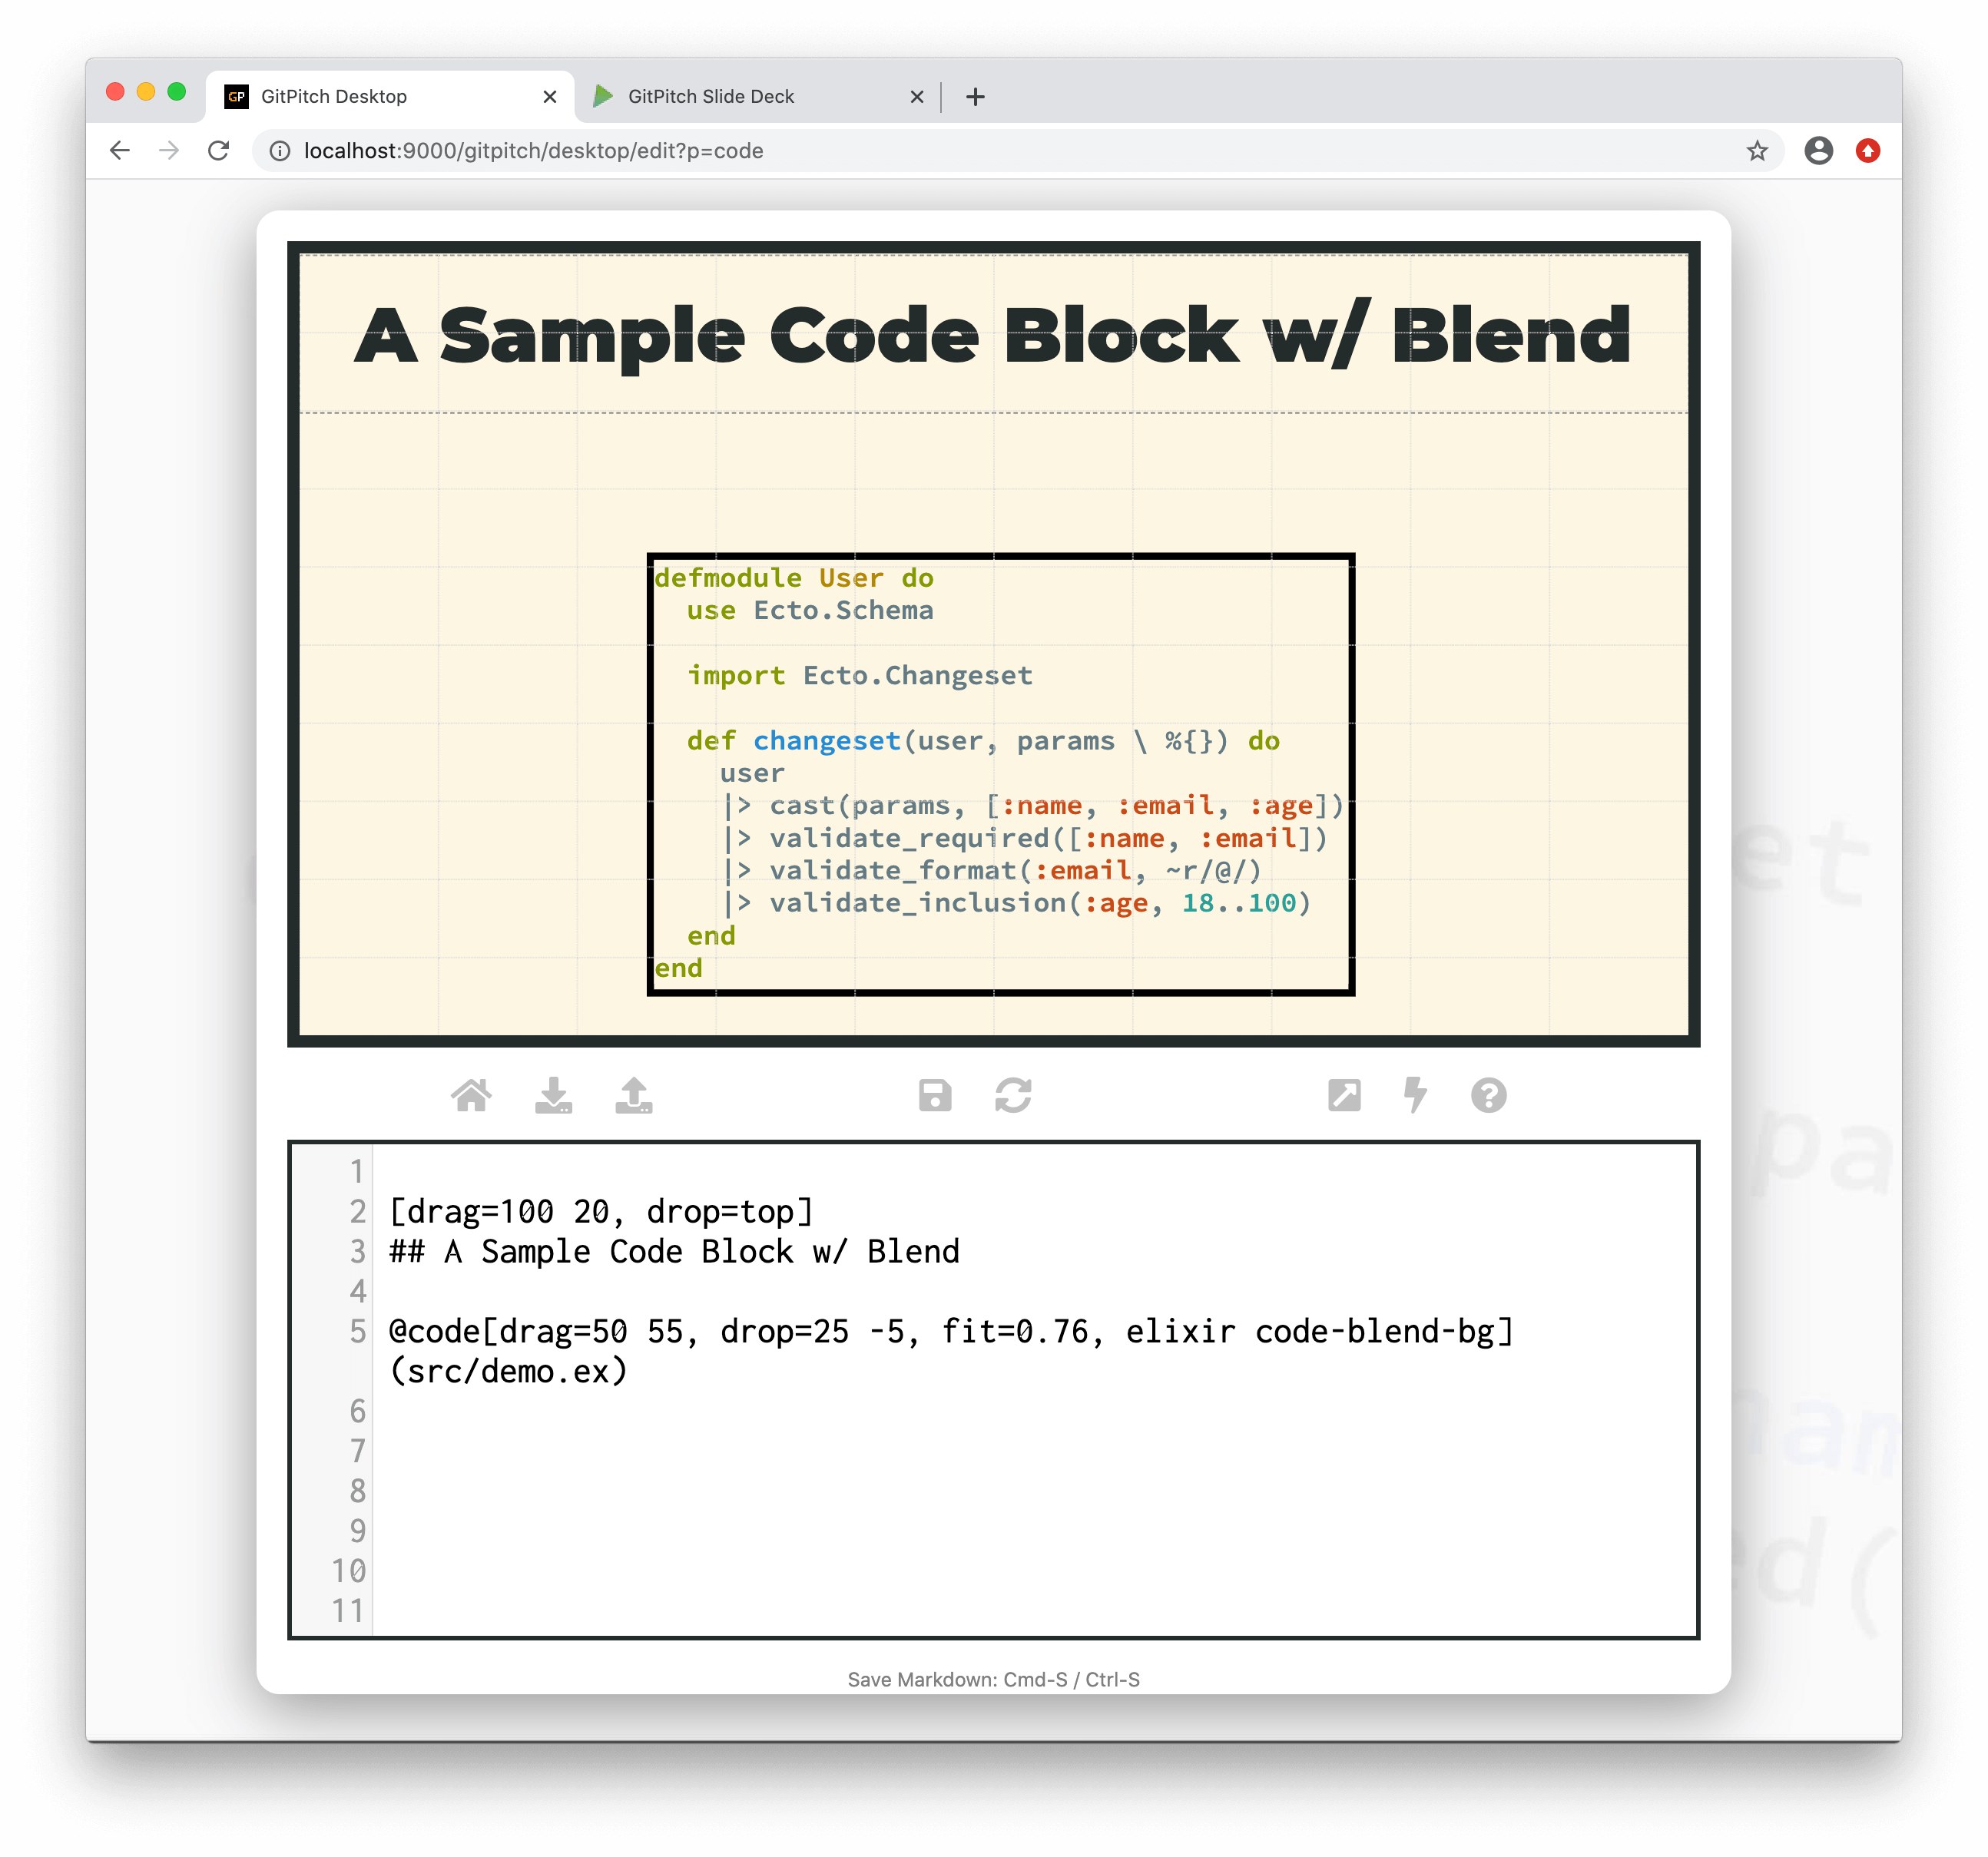Click the home icon in GitPitch toolbar
This screenshot has height=1857, width=1988.
click(x=471, y=1095)
